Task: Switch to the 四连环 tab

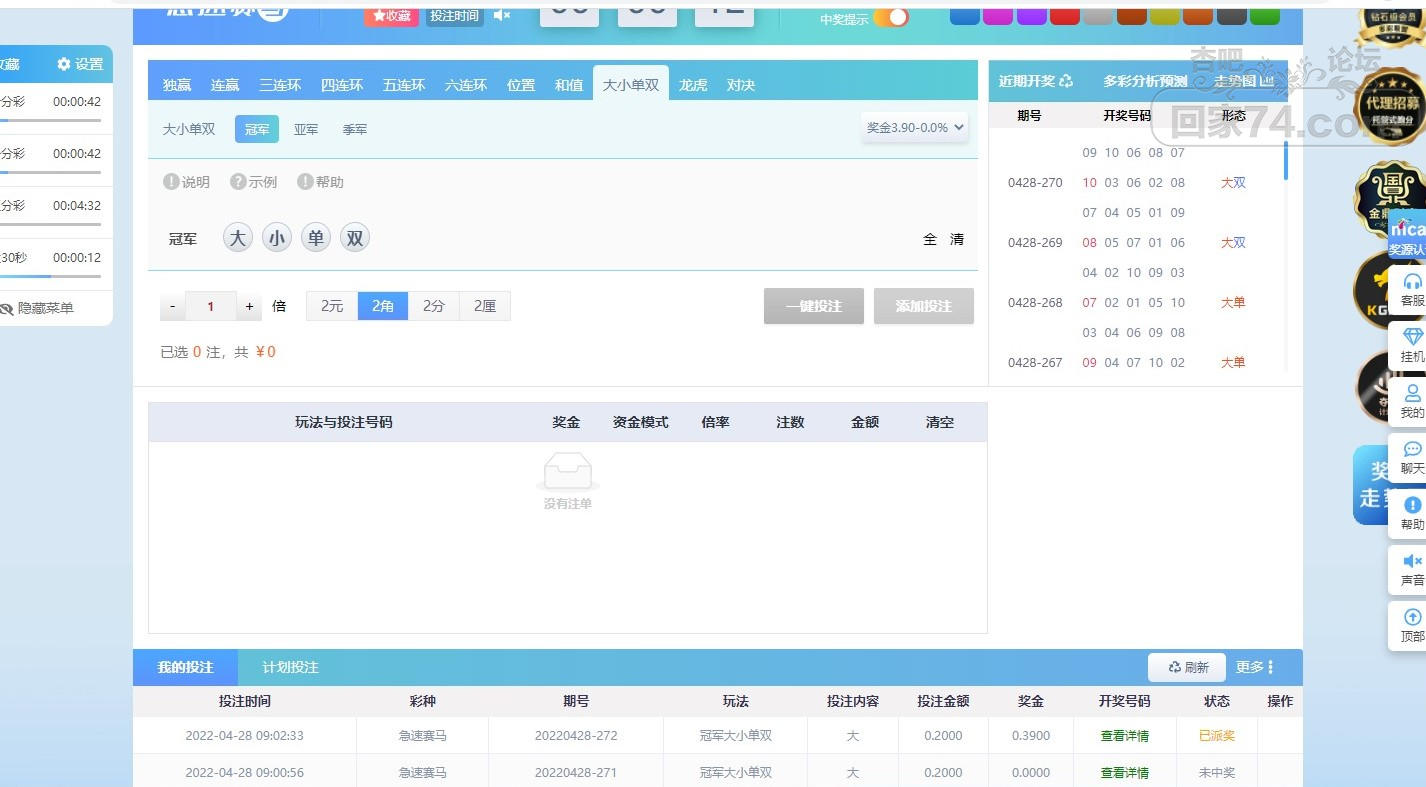Action: point(342,85)
